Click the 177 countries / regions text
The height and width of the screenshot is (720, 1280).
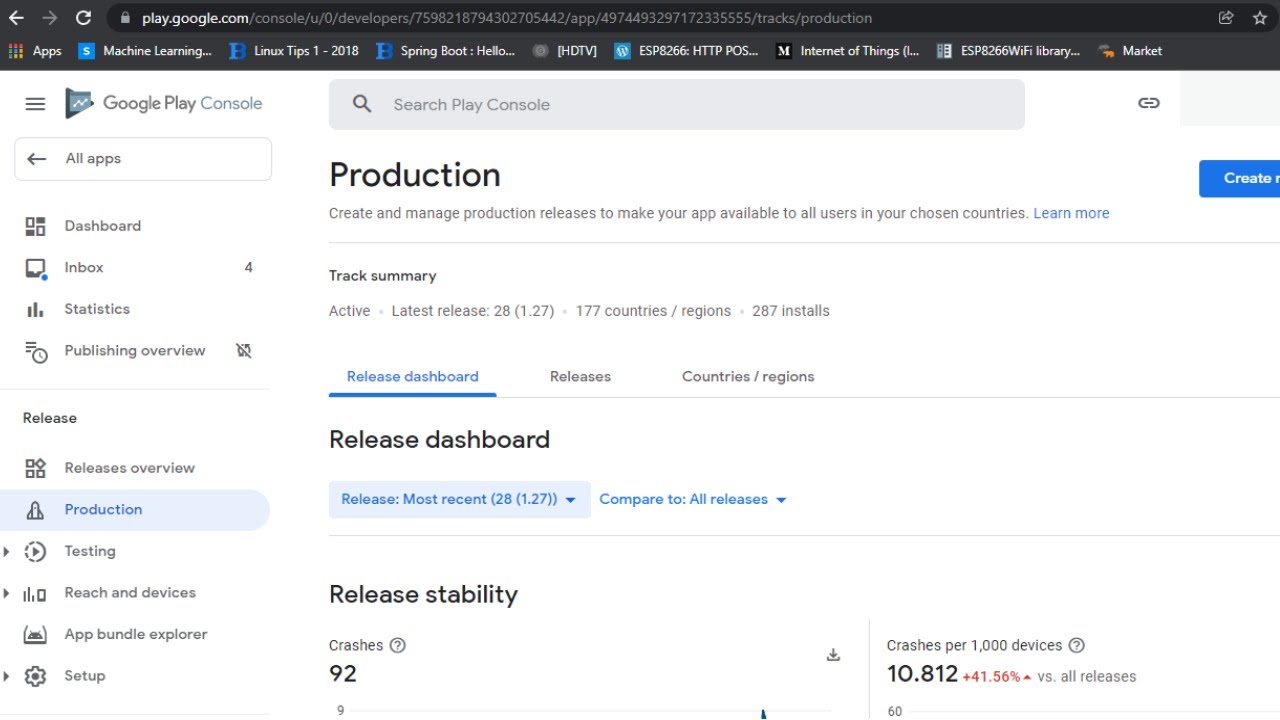tap(653, 311)
